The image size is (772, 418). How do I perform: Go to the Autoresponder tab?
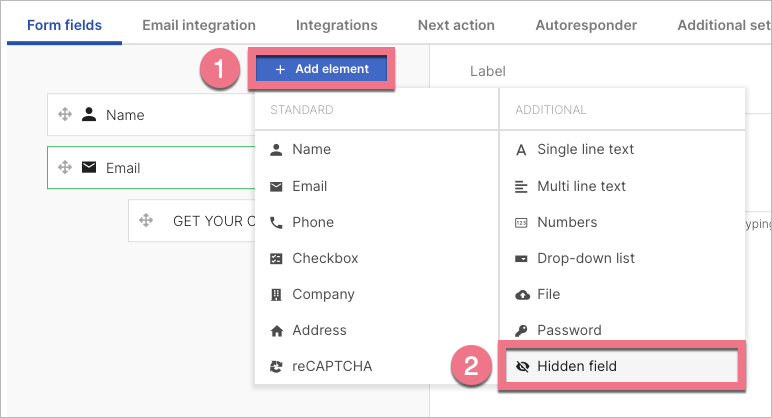tap(586, 25)
